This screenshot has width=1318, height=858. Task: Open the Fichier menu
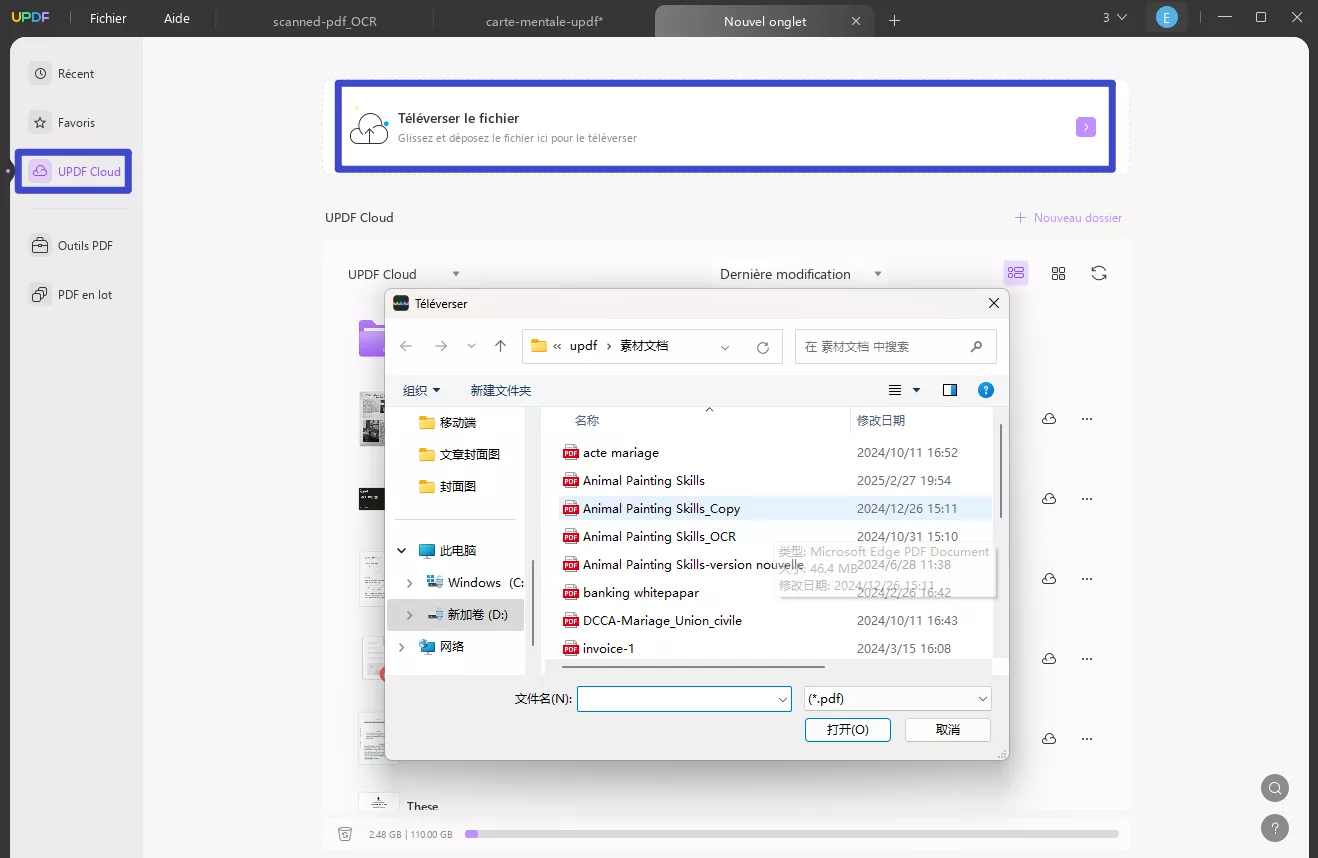pos(108,18)
